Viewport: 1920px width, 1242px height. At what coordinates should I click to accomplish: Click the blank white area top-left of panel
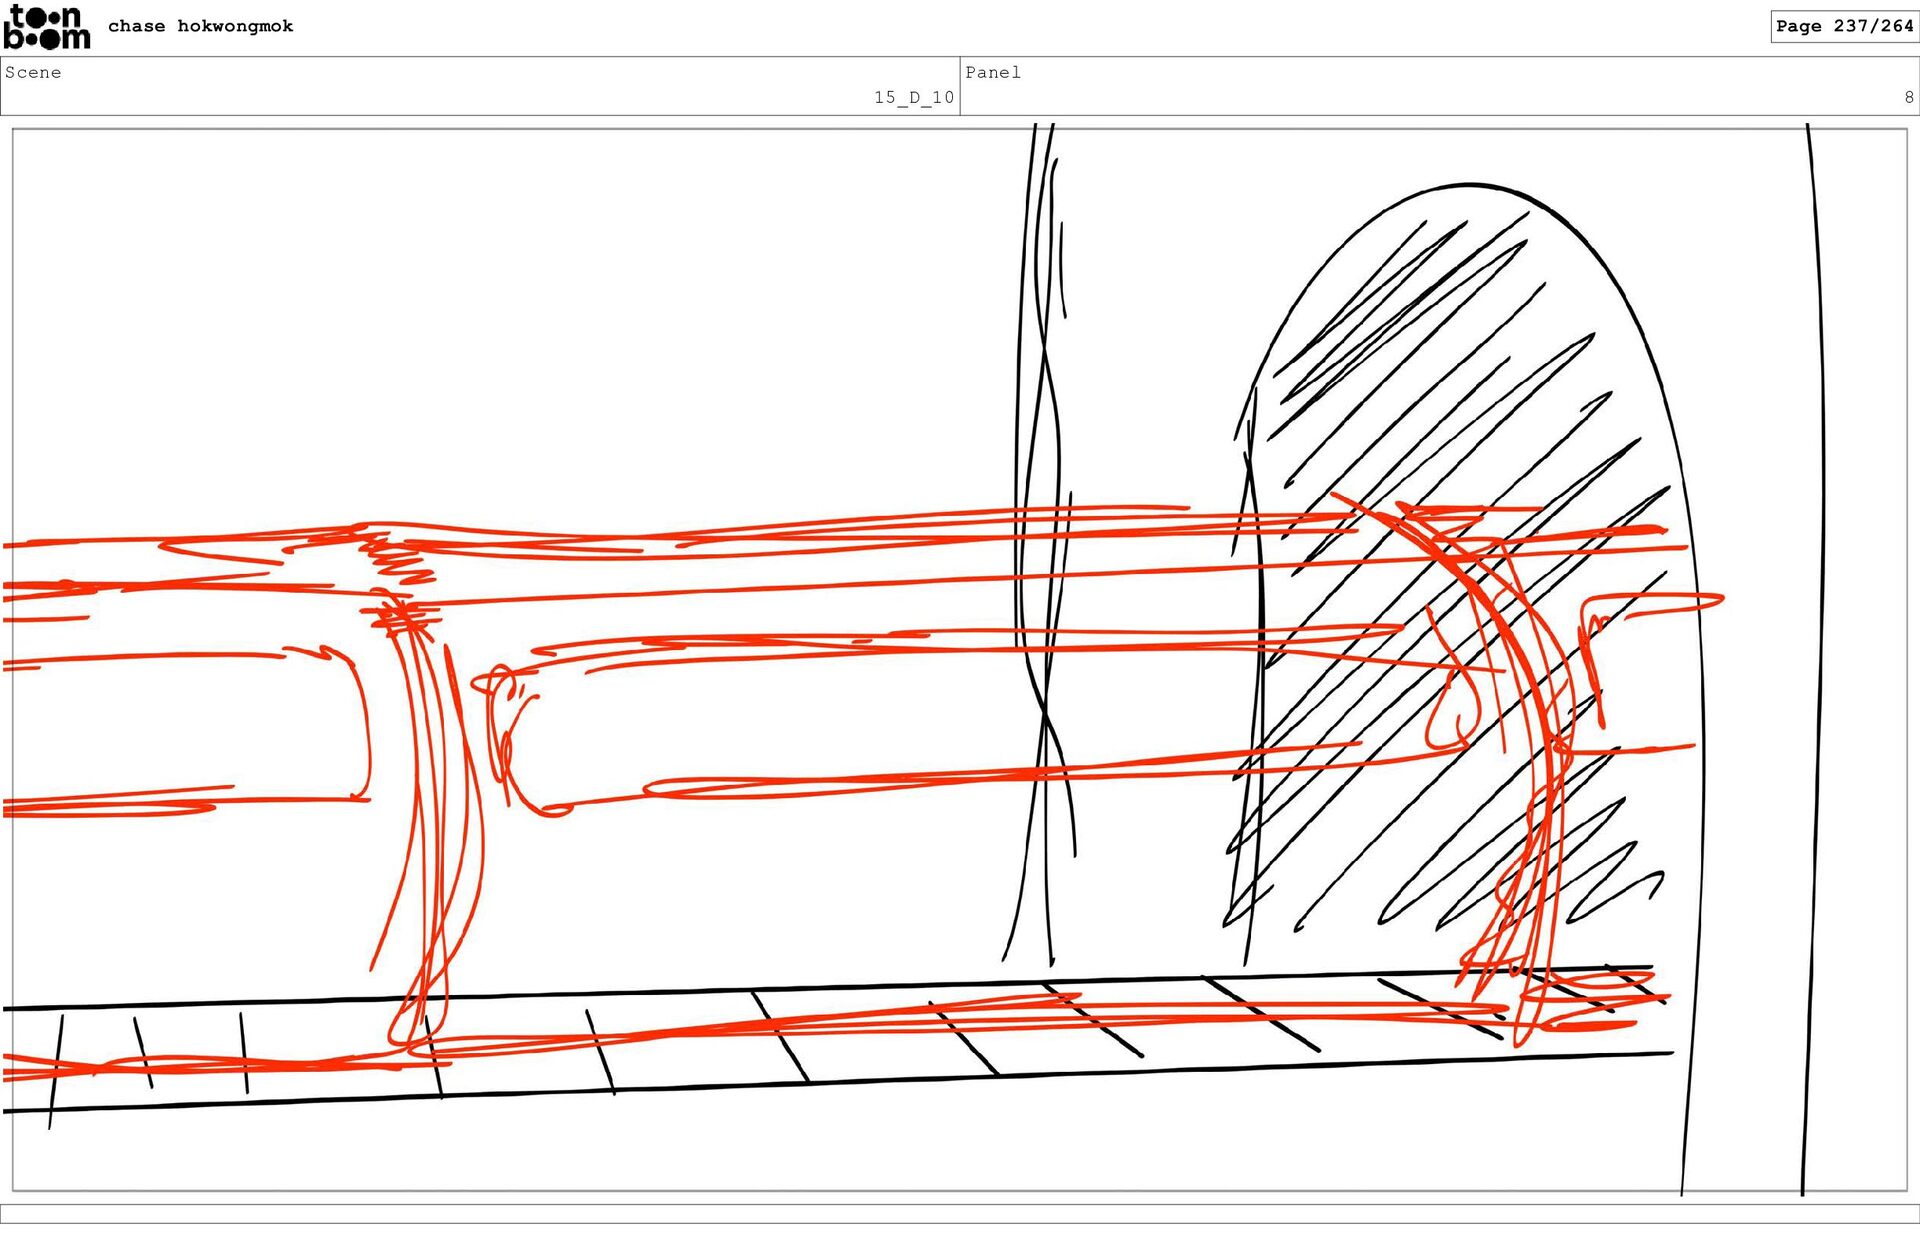(x=400, y=300)
